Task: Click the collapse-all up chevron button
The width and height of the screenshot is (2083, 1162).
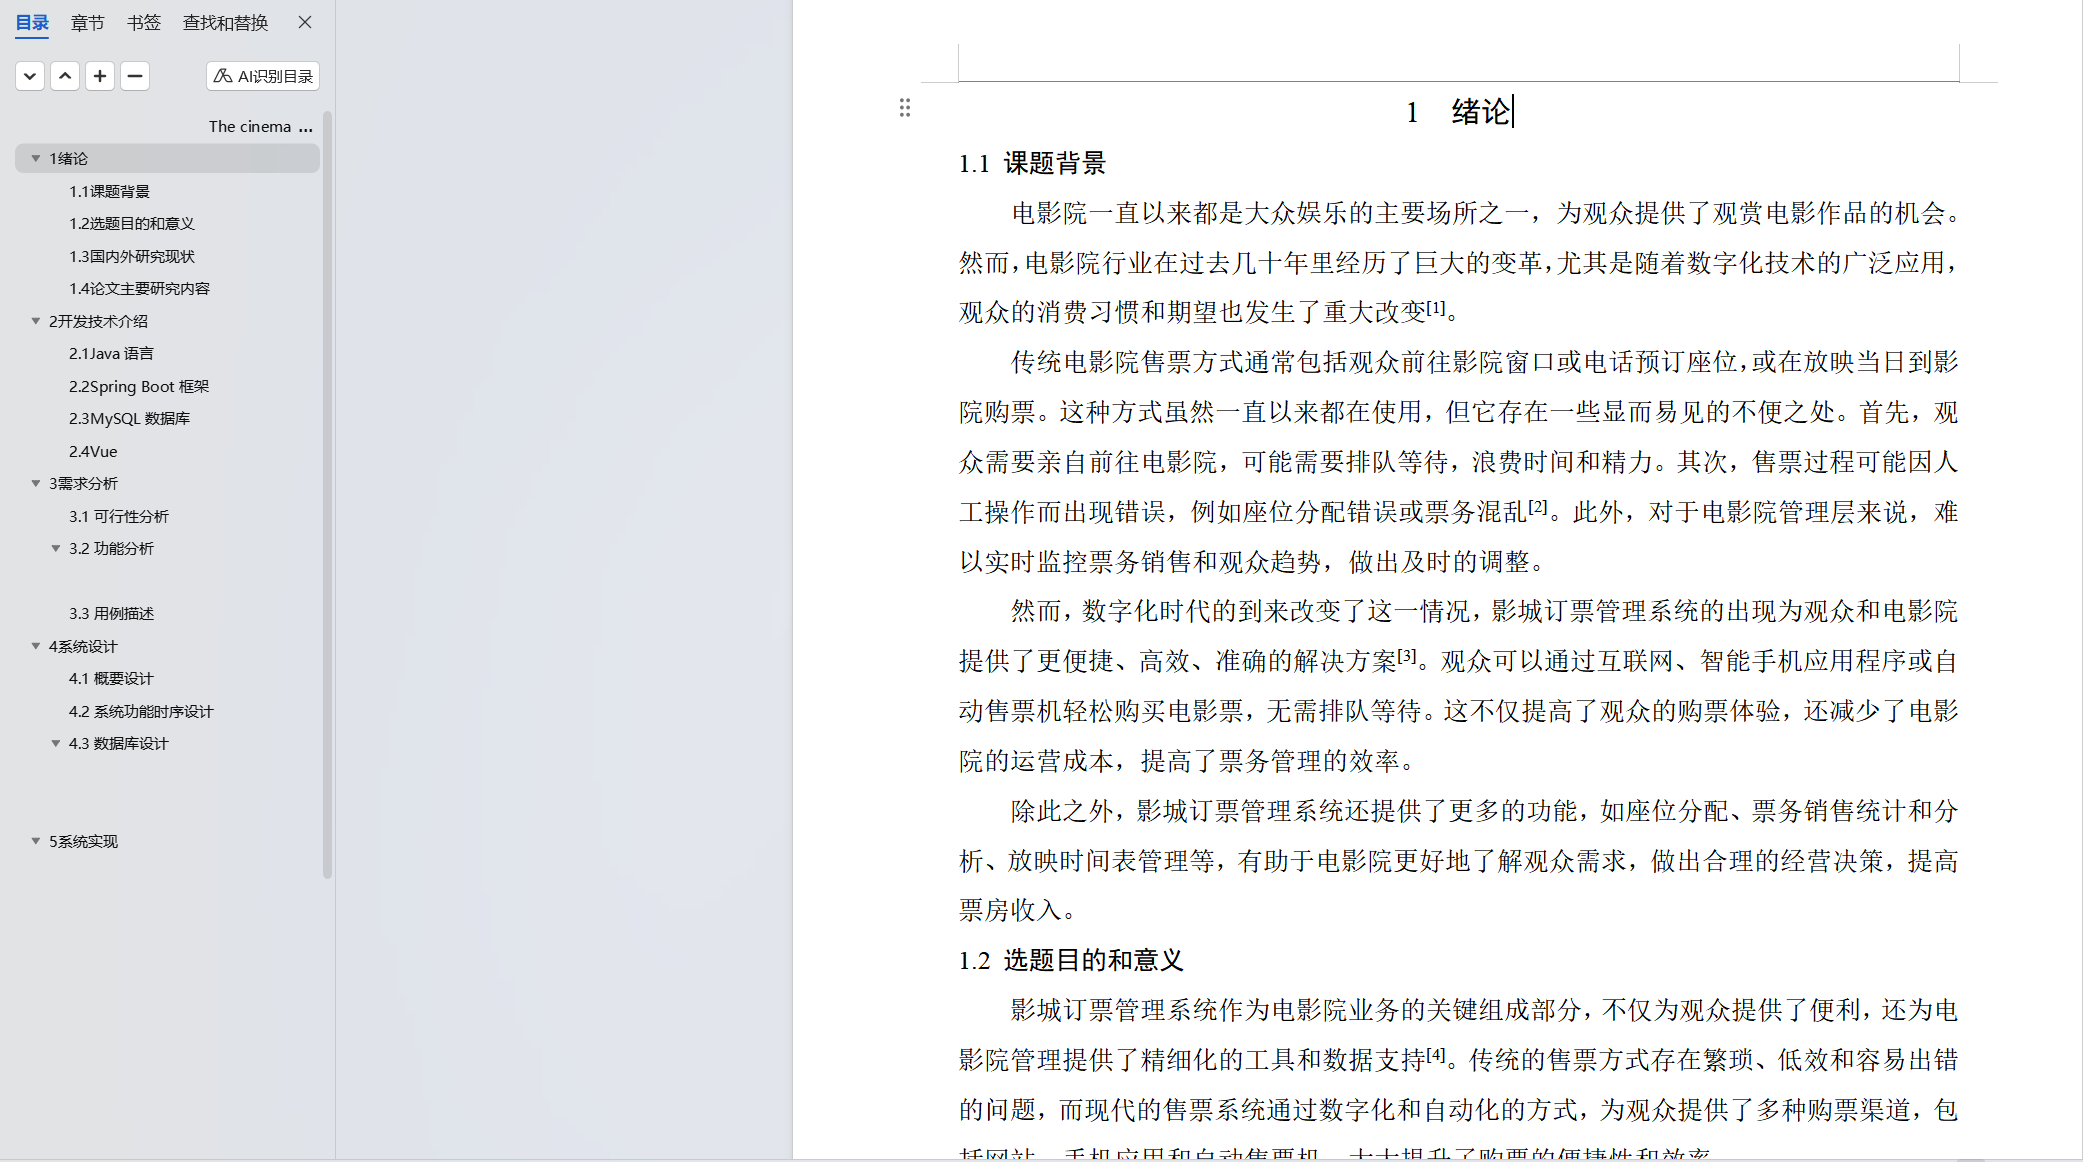Action: 65,76
